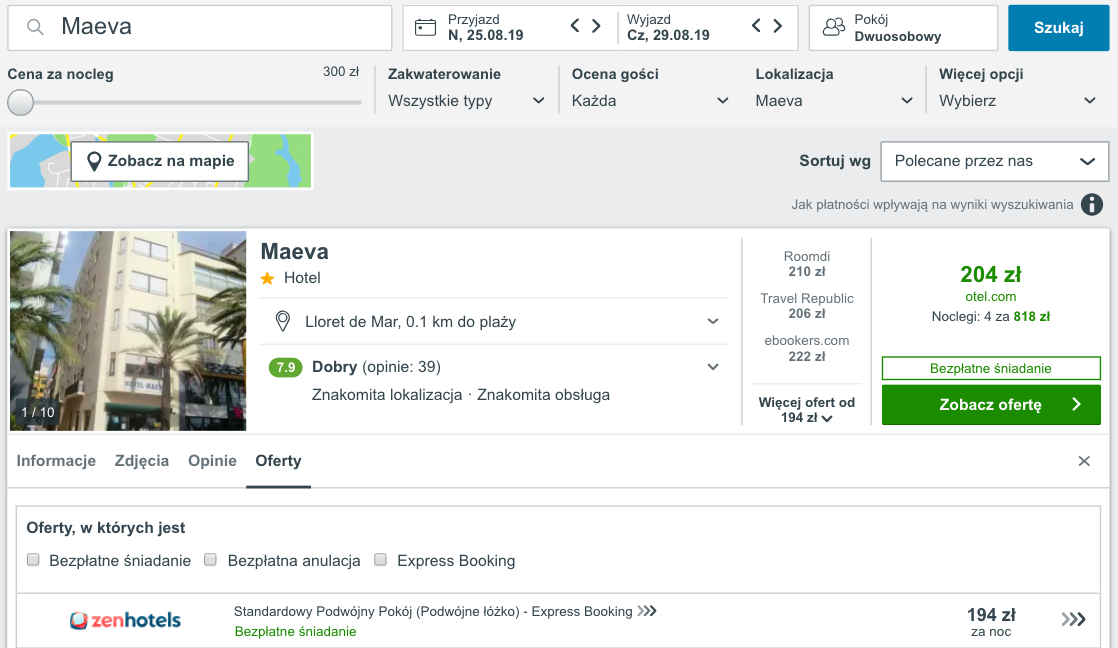Viewport: 1118px width, 648px height.
Task: Click the orange hotel star icon
Action: [x=267, y=279]
